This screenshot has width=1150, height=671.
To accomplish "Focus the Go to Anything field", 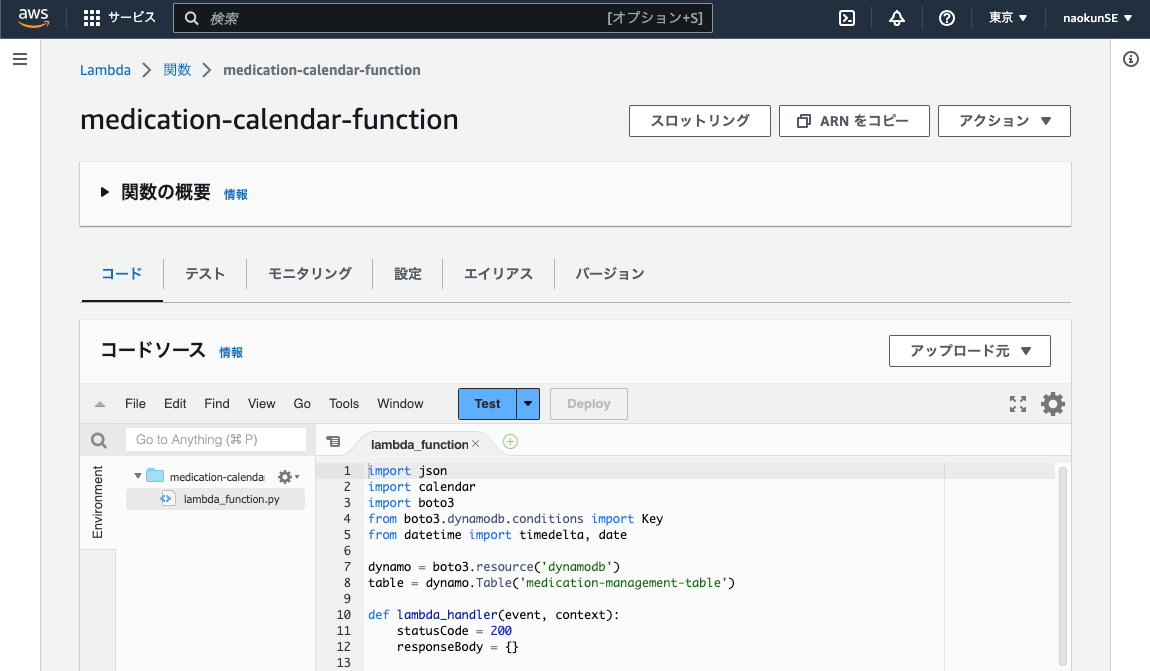I will click(216, 439).
